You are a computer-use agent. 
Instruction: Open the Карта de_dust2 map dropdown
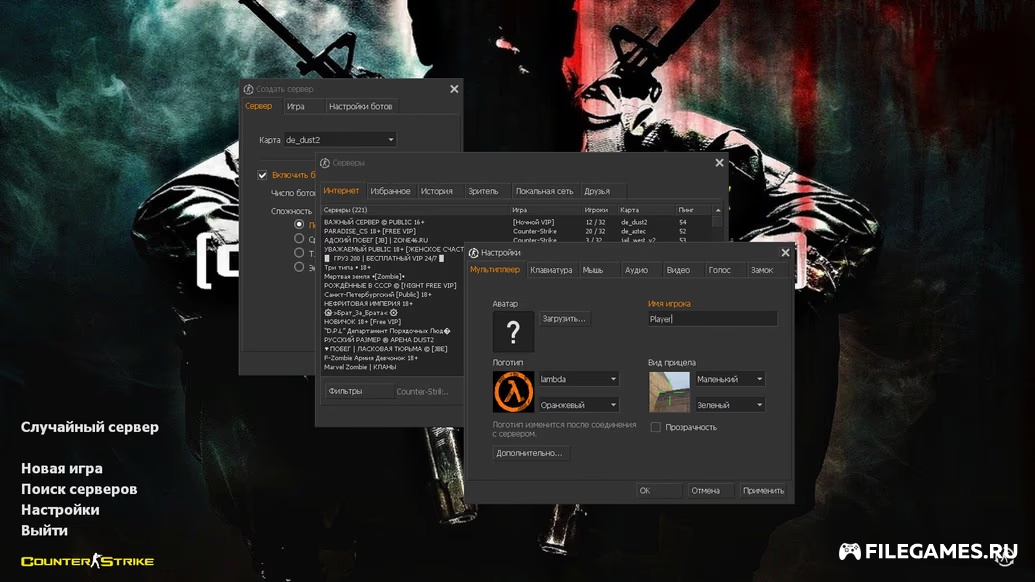(340, 140)
